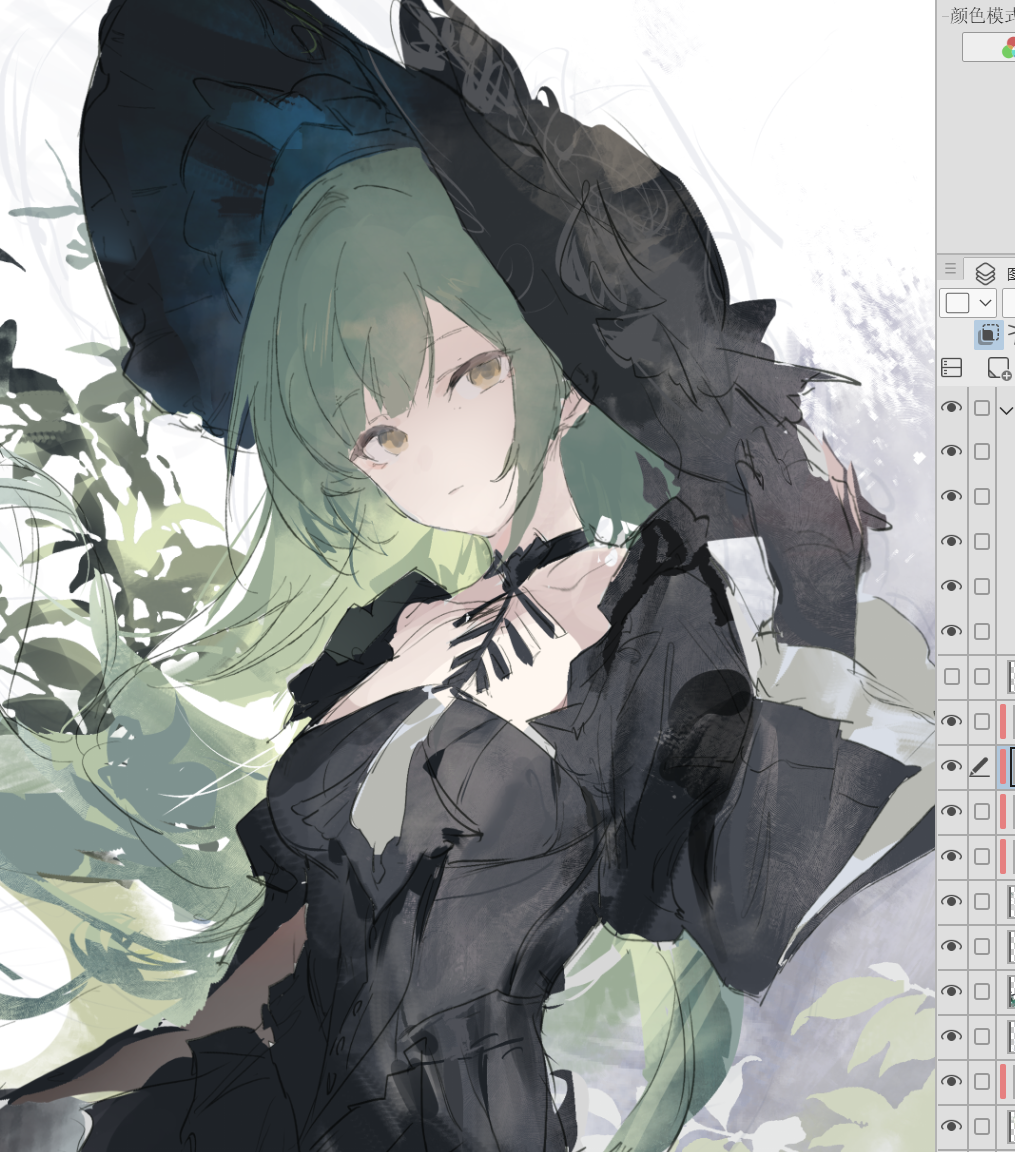
Task: Open the layer palette color dropdown
Action: point(968,303)
